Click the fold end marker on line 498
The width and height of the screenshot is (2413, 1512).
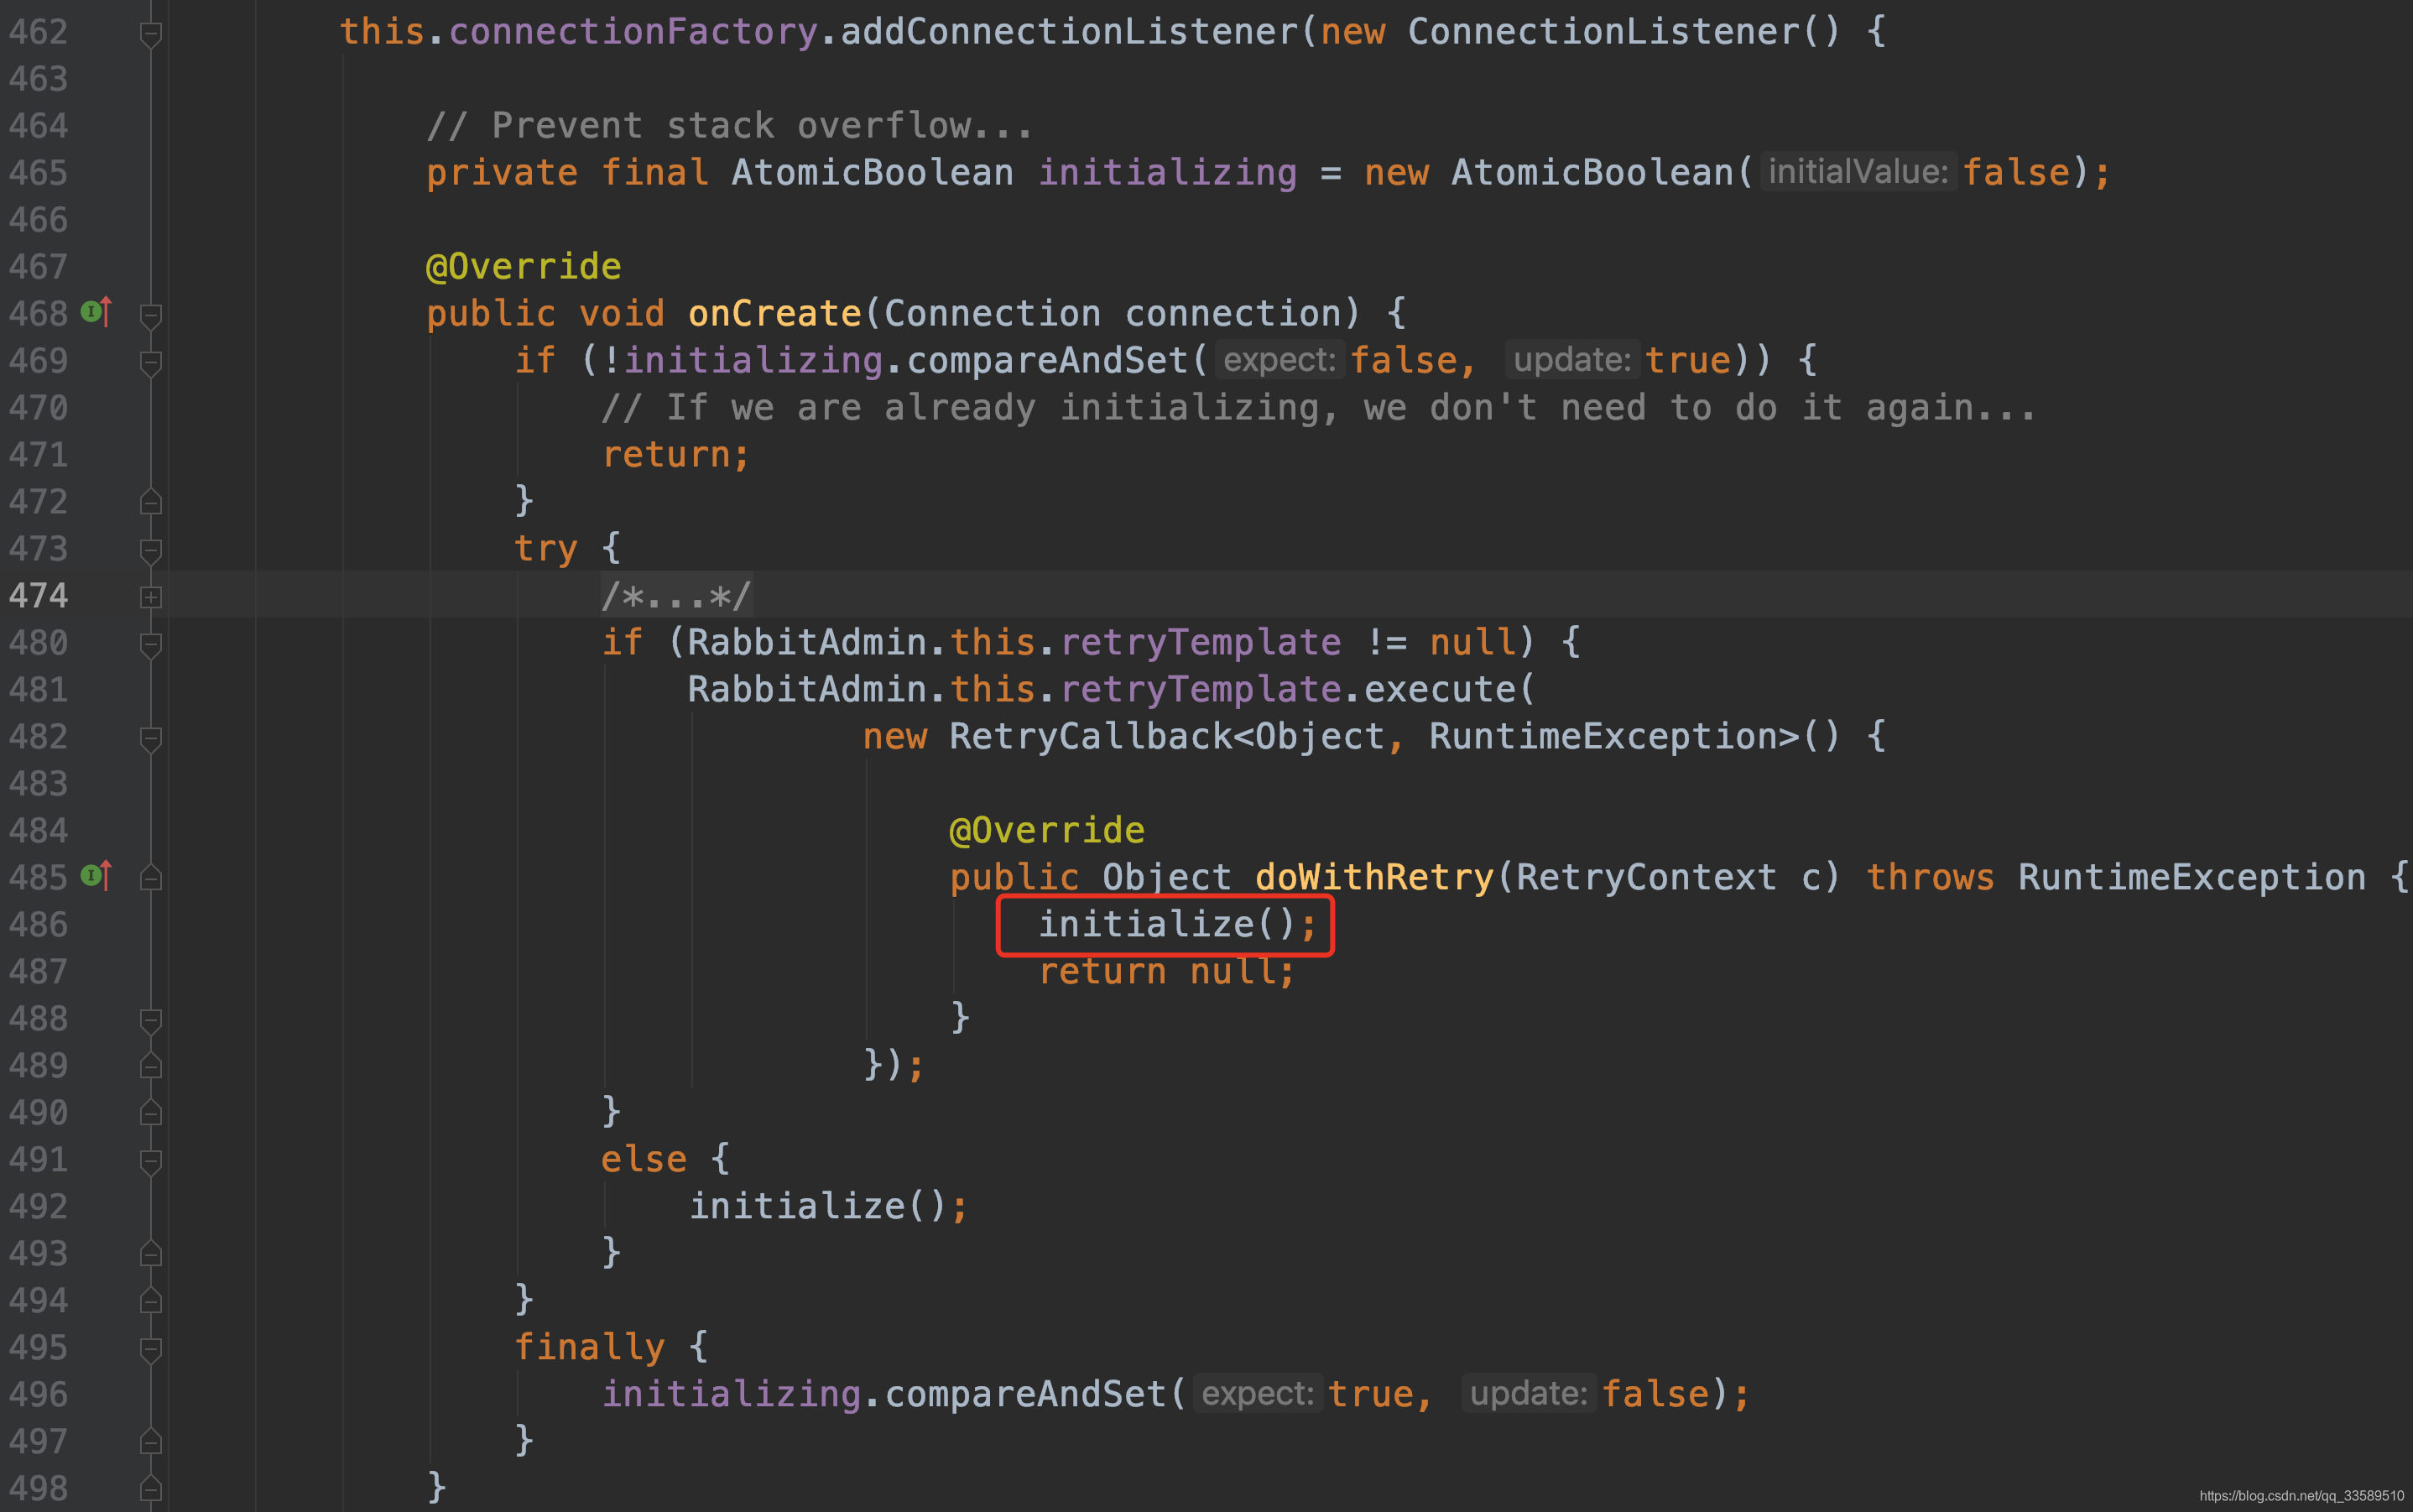click(151, 1489)
